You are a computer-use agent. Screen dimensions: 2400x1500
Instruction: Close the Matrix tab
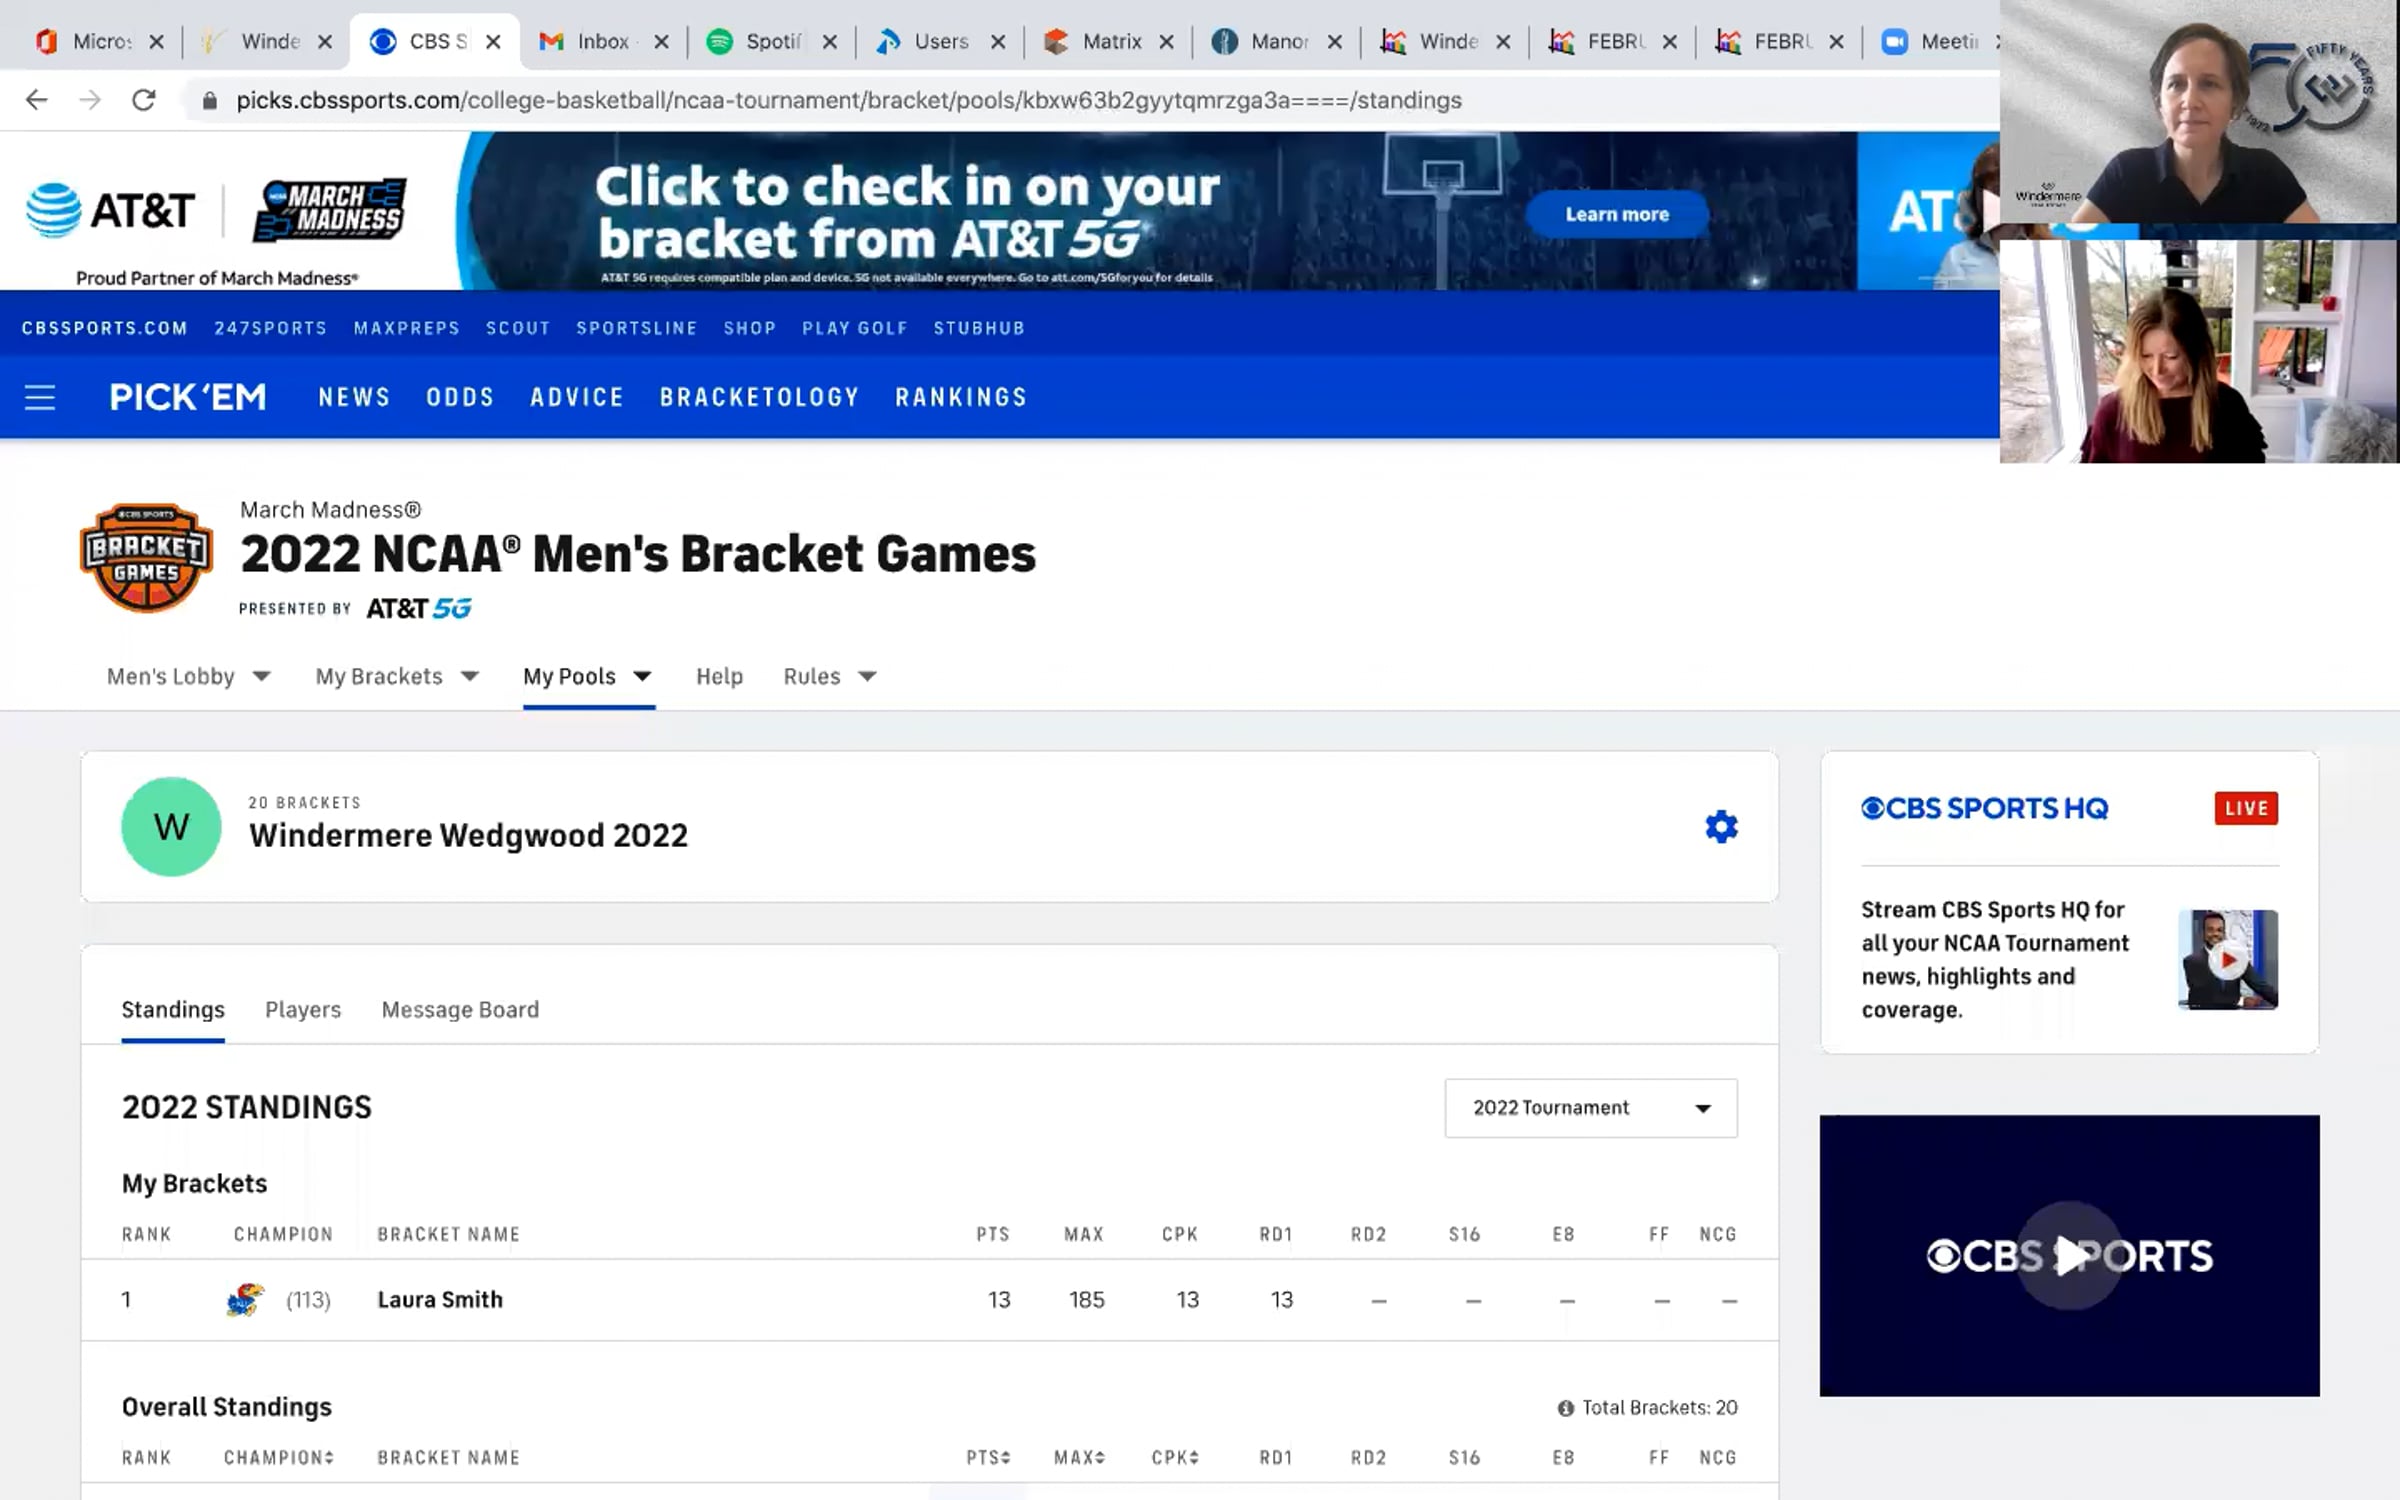[x=1166, y=42]
